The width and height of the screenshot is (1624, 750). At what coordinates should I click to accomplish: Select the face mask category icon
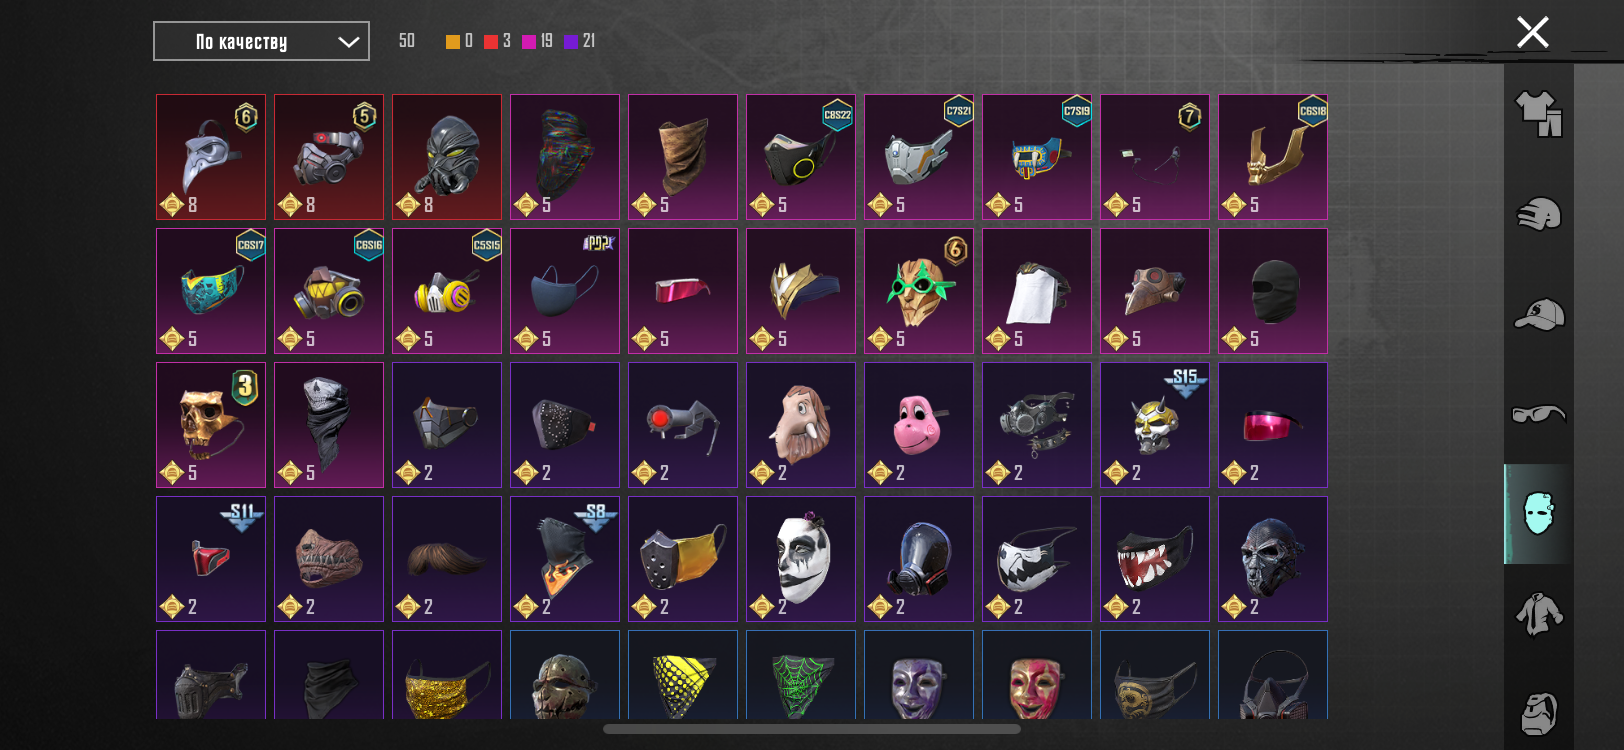click(1538, 514)
